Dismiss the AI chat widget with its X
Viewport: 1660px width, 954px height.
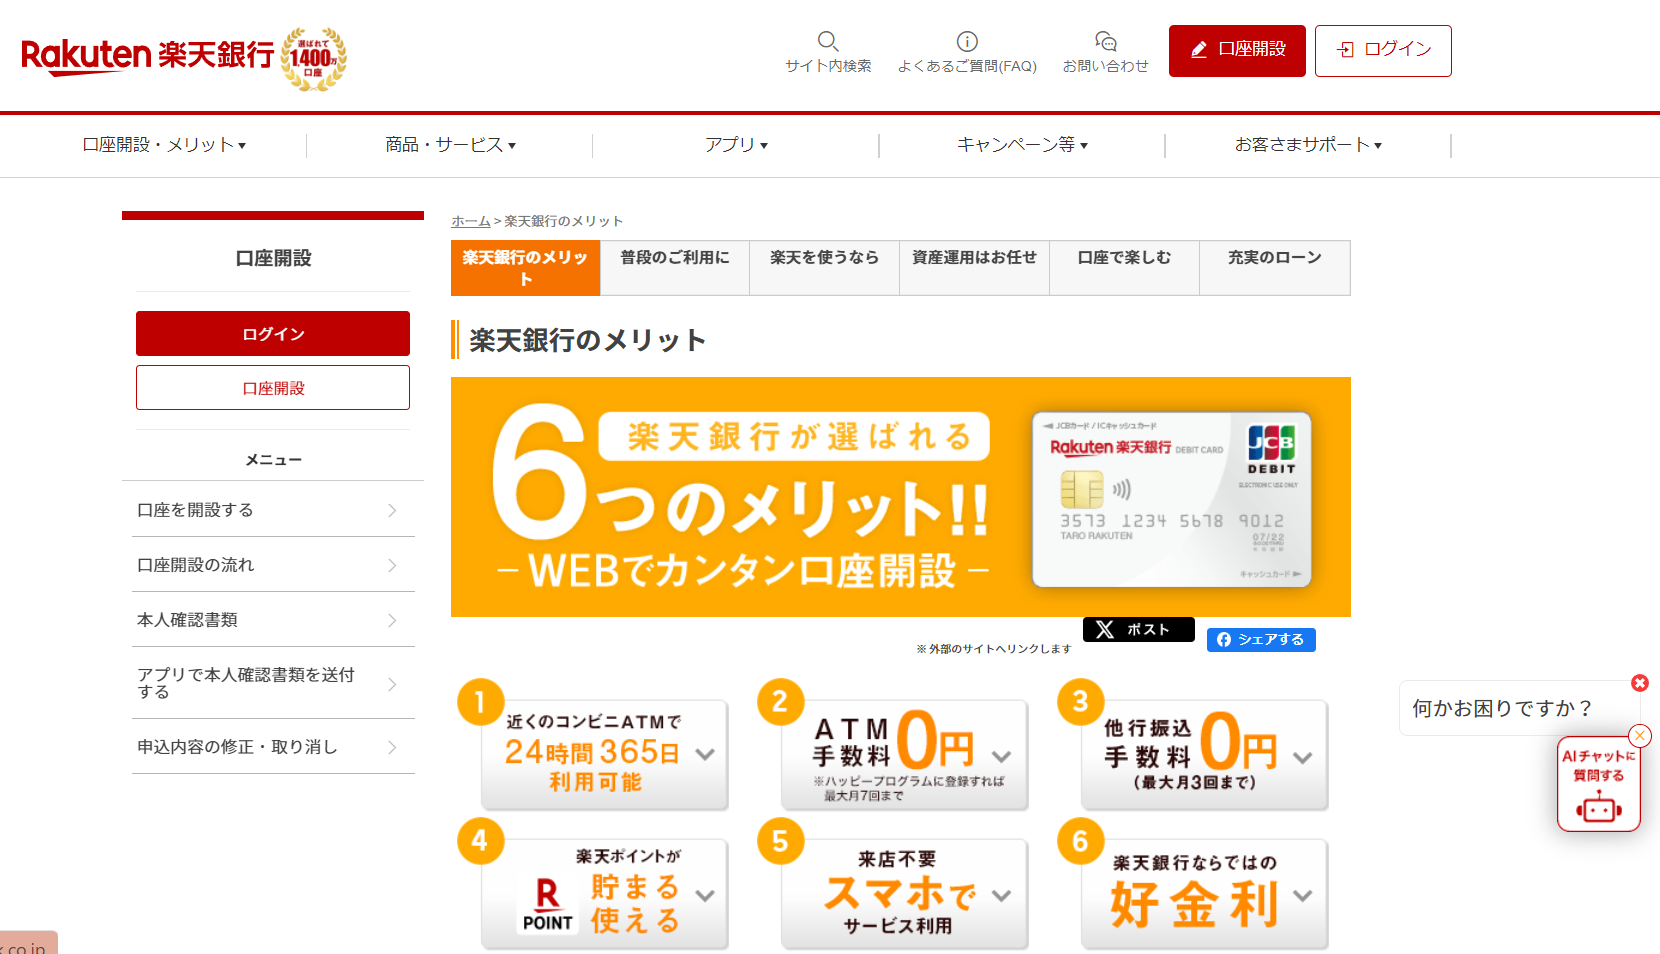1640,736
